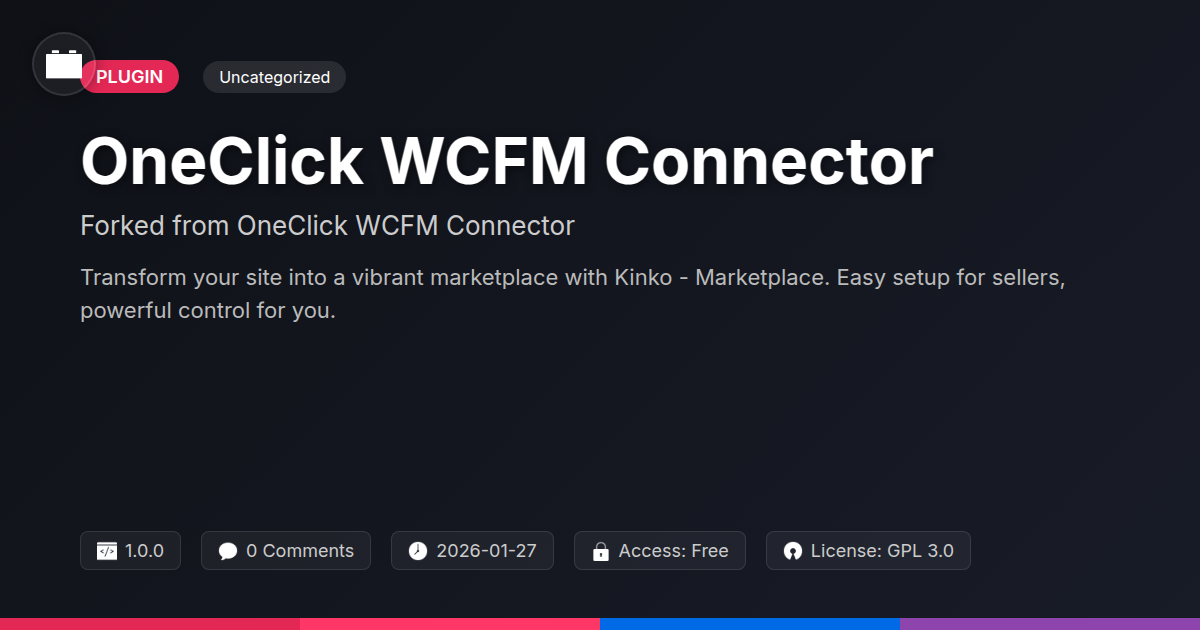Screen dimensions: 1200x630
Task: Click the OneClick WCFM Connector title
Action: (x=507, y=160)
